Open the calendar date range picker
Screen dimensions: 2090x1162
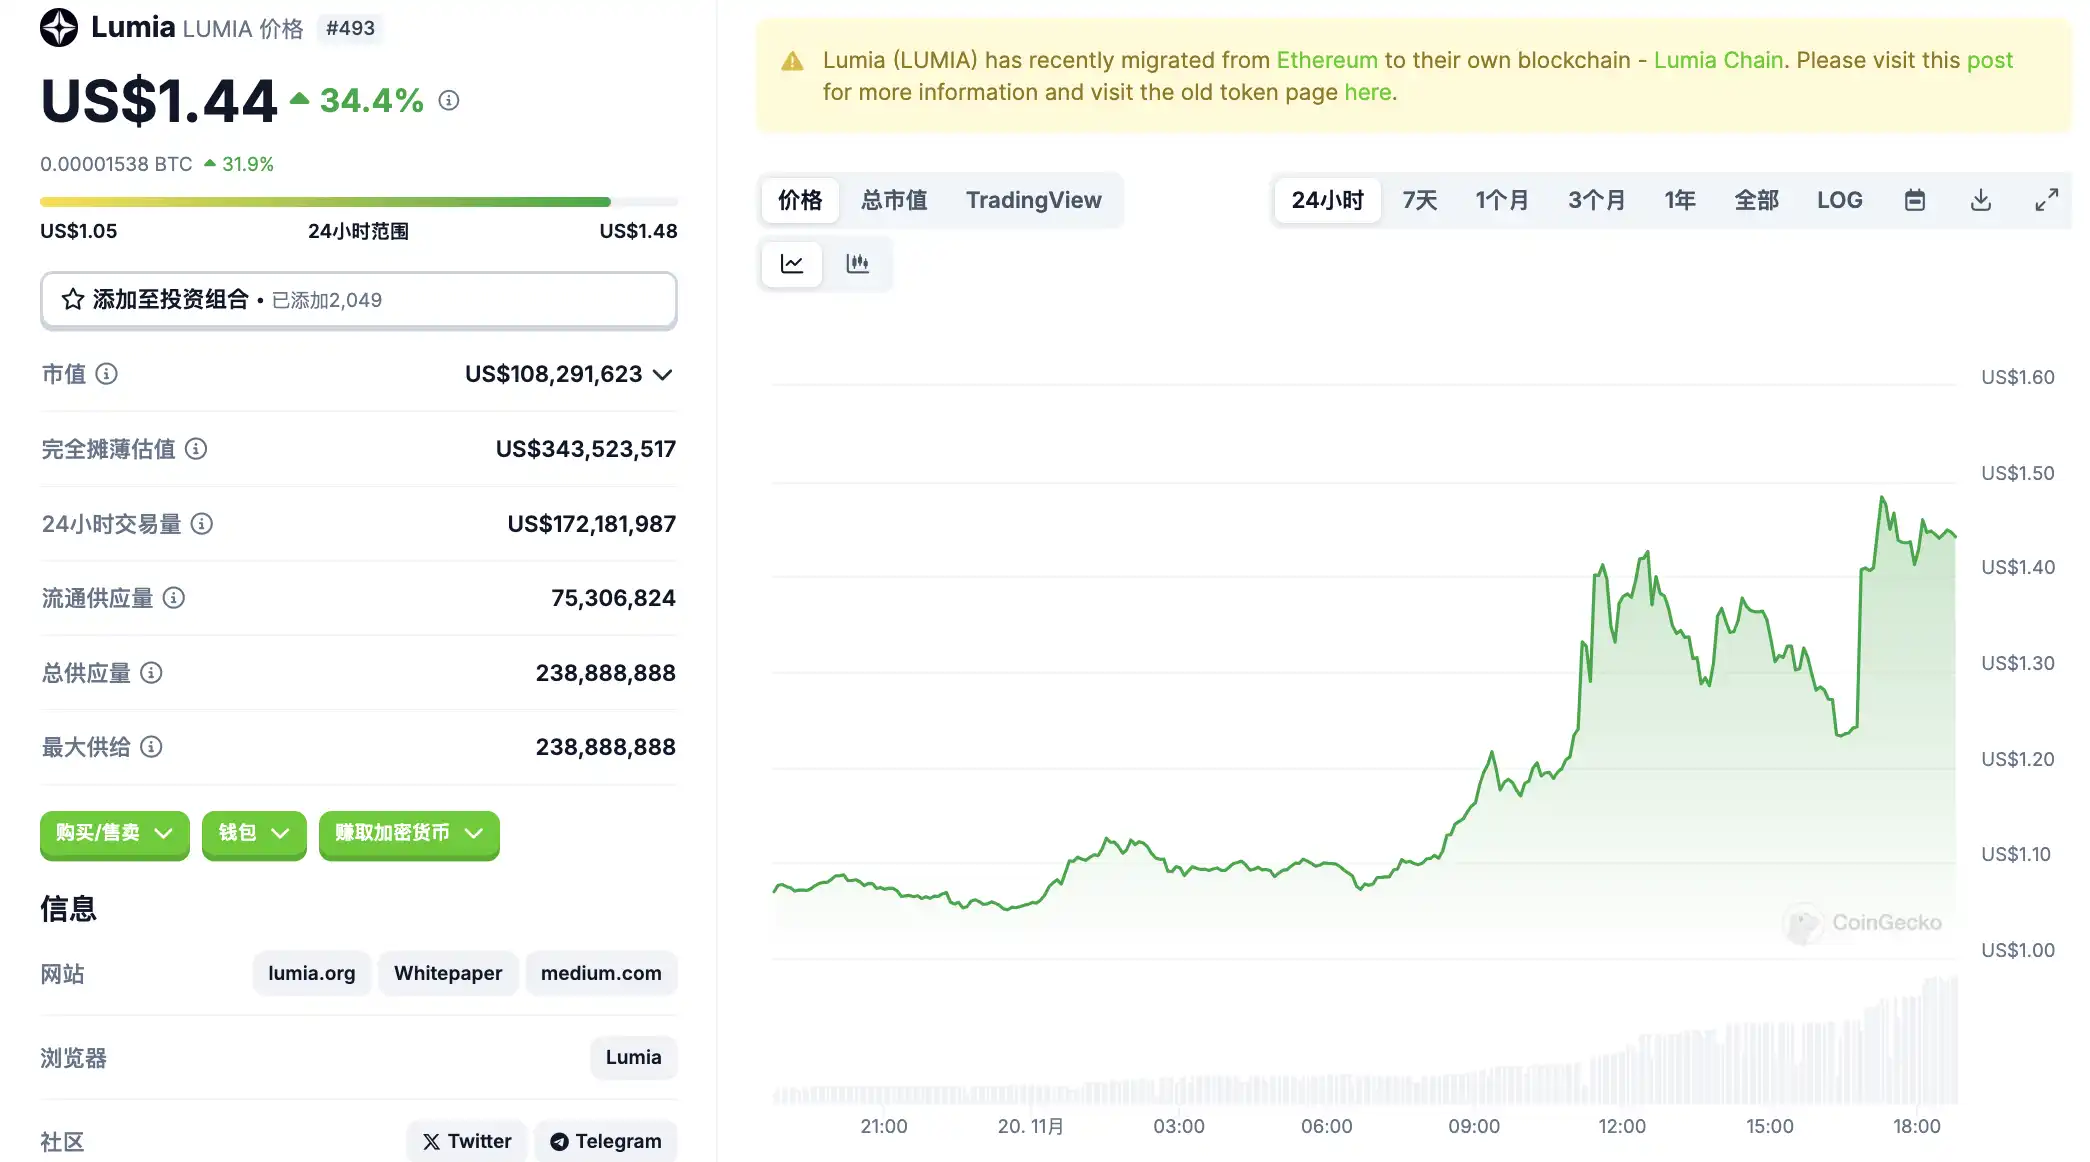point(1915,200)
